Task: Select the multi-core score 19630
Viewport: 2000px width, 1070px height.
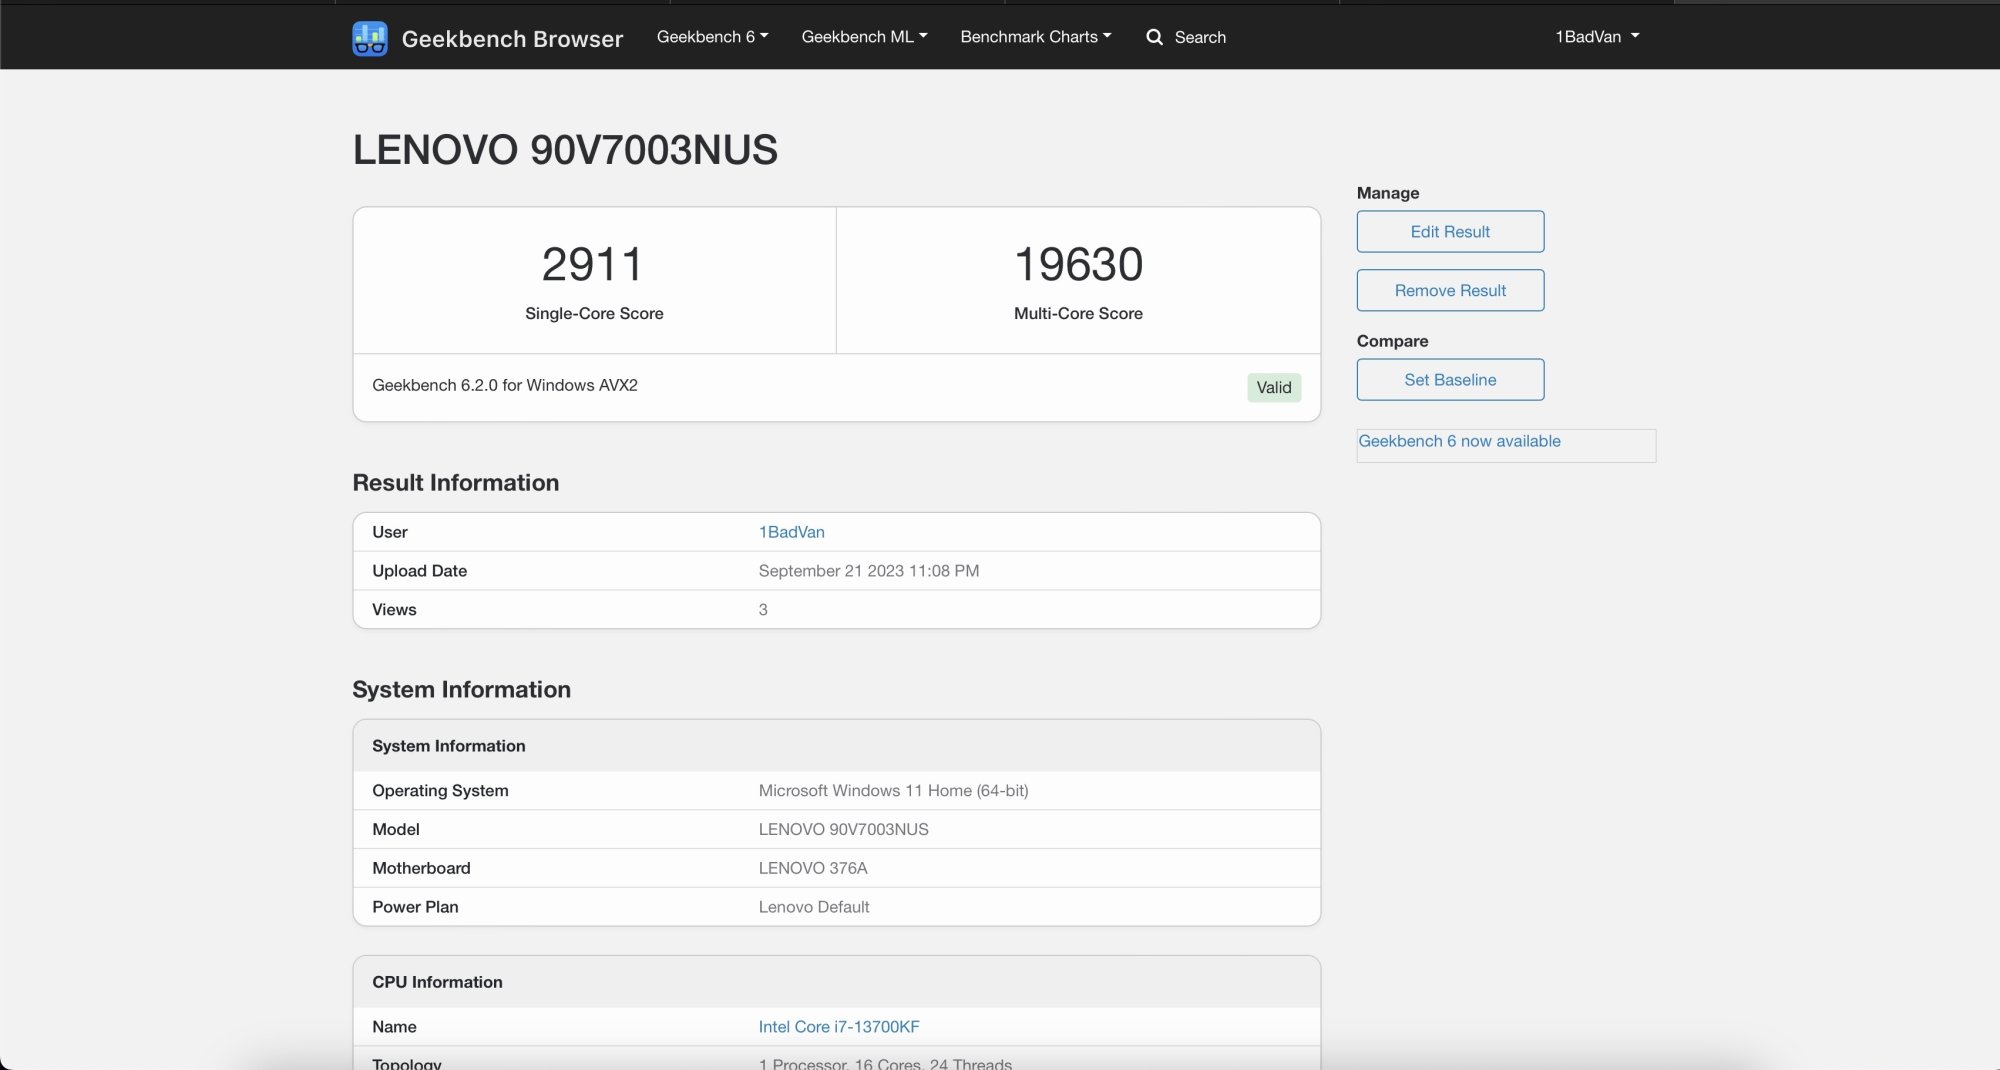Action: 1078,265
